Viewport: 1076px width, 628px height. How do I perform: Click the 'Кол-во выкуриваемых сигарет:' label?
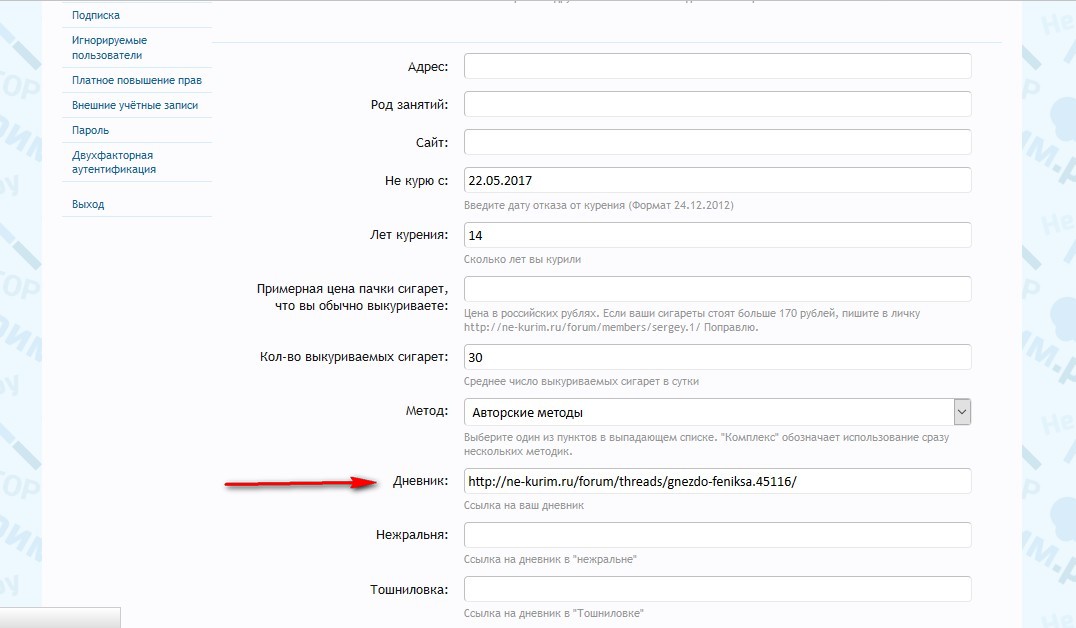pyautogui.click(x=354, y=357)
